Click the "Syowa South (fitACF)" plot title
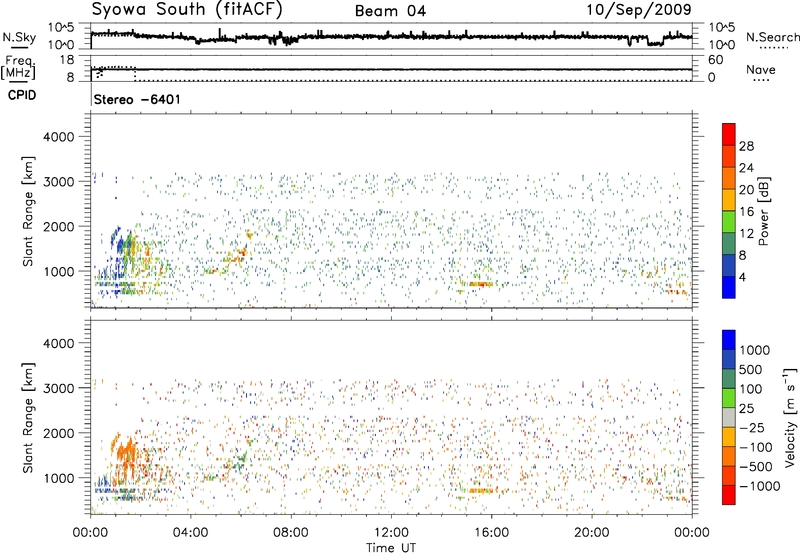Image resolution: width=800 pixels, height=554 pixels. tap(186, 10)
